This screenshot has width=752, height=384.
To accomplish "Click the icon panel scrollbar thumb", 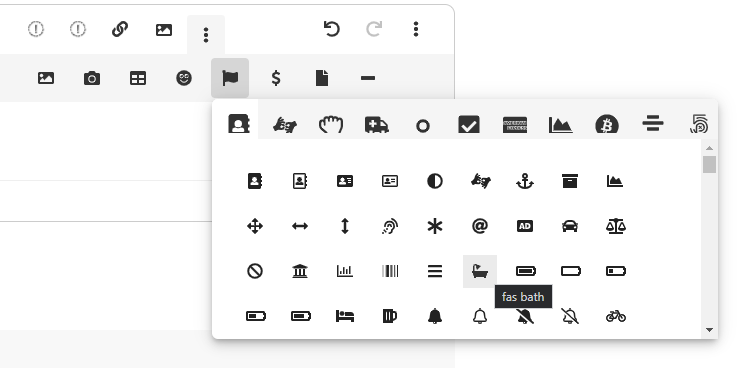I will [x=709, y=164].
